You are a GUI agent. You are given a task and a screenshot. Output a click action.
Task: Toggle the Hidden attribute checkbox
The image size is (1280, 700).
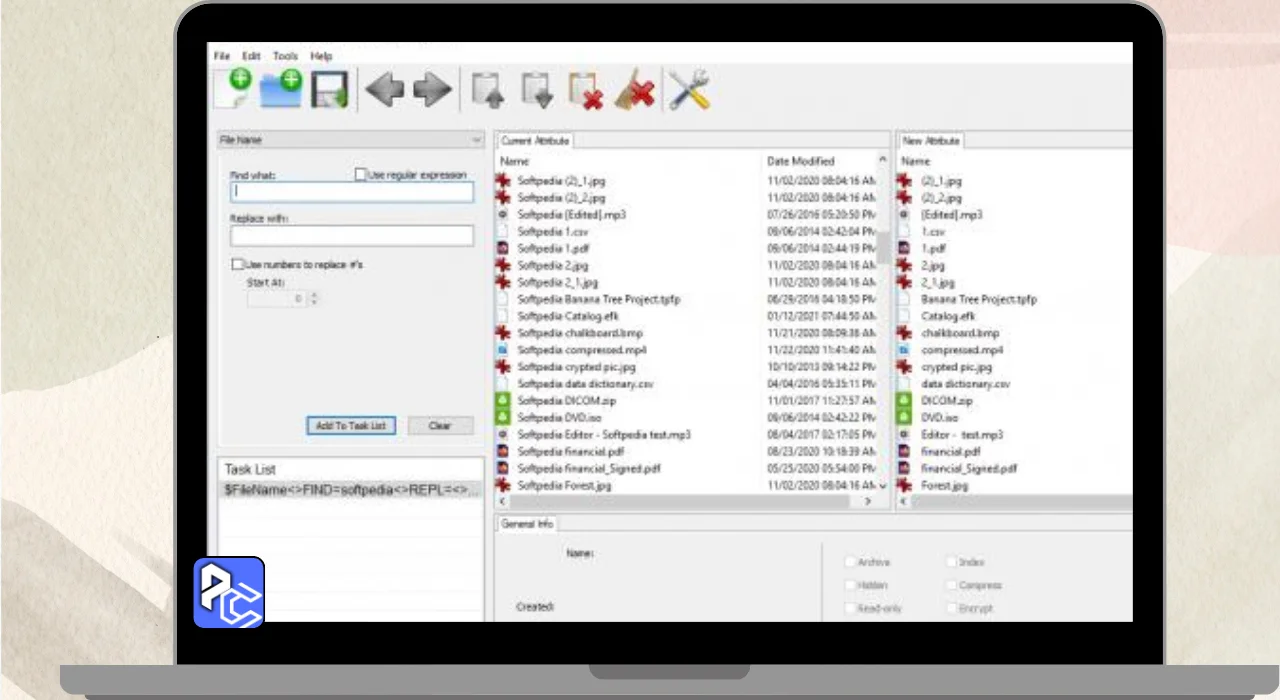point(850,586)
